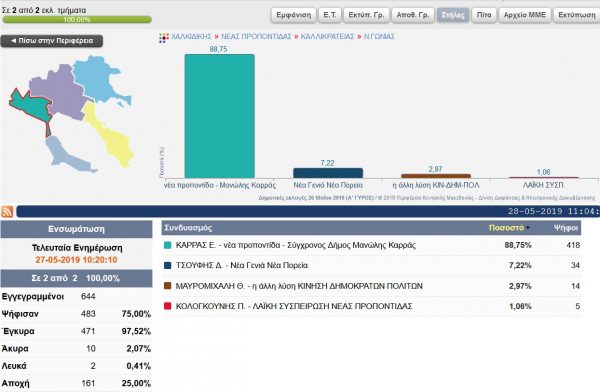The width and height of the screenshot is (600, 392).
Task: Click the Αρχείο ΜΜΕ button
Action: [525, 15]
